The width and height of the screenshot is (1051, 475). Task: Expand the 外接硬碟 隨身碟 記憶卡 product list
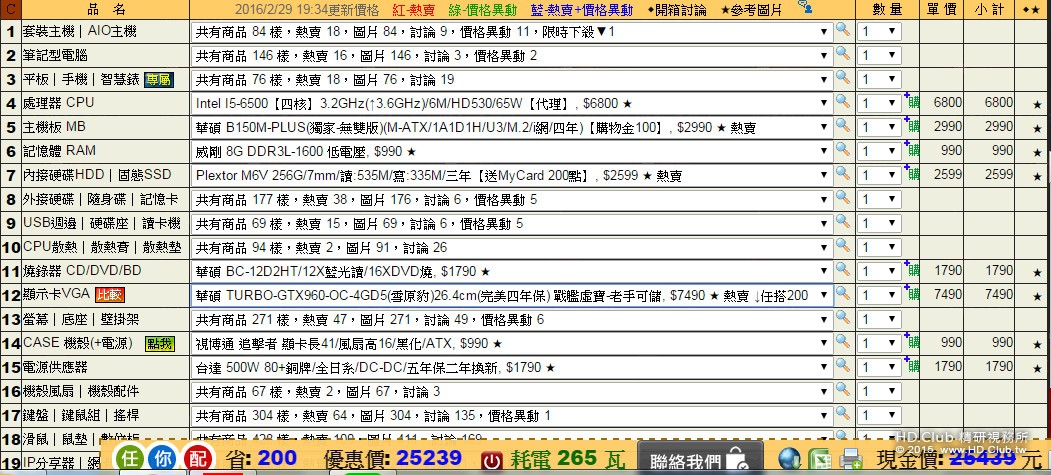512,200
